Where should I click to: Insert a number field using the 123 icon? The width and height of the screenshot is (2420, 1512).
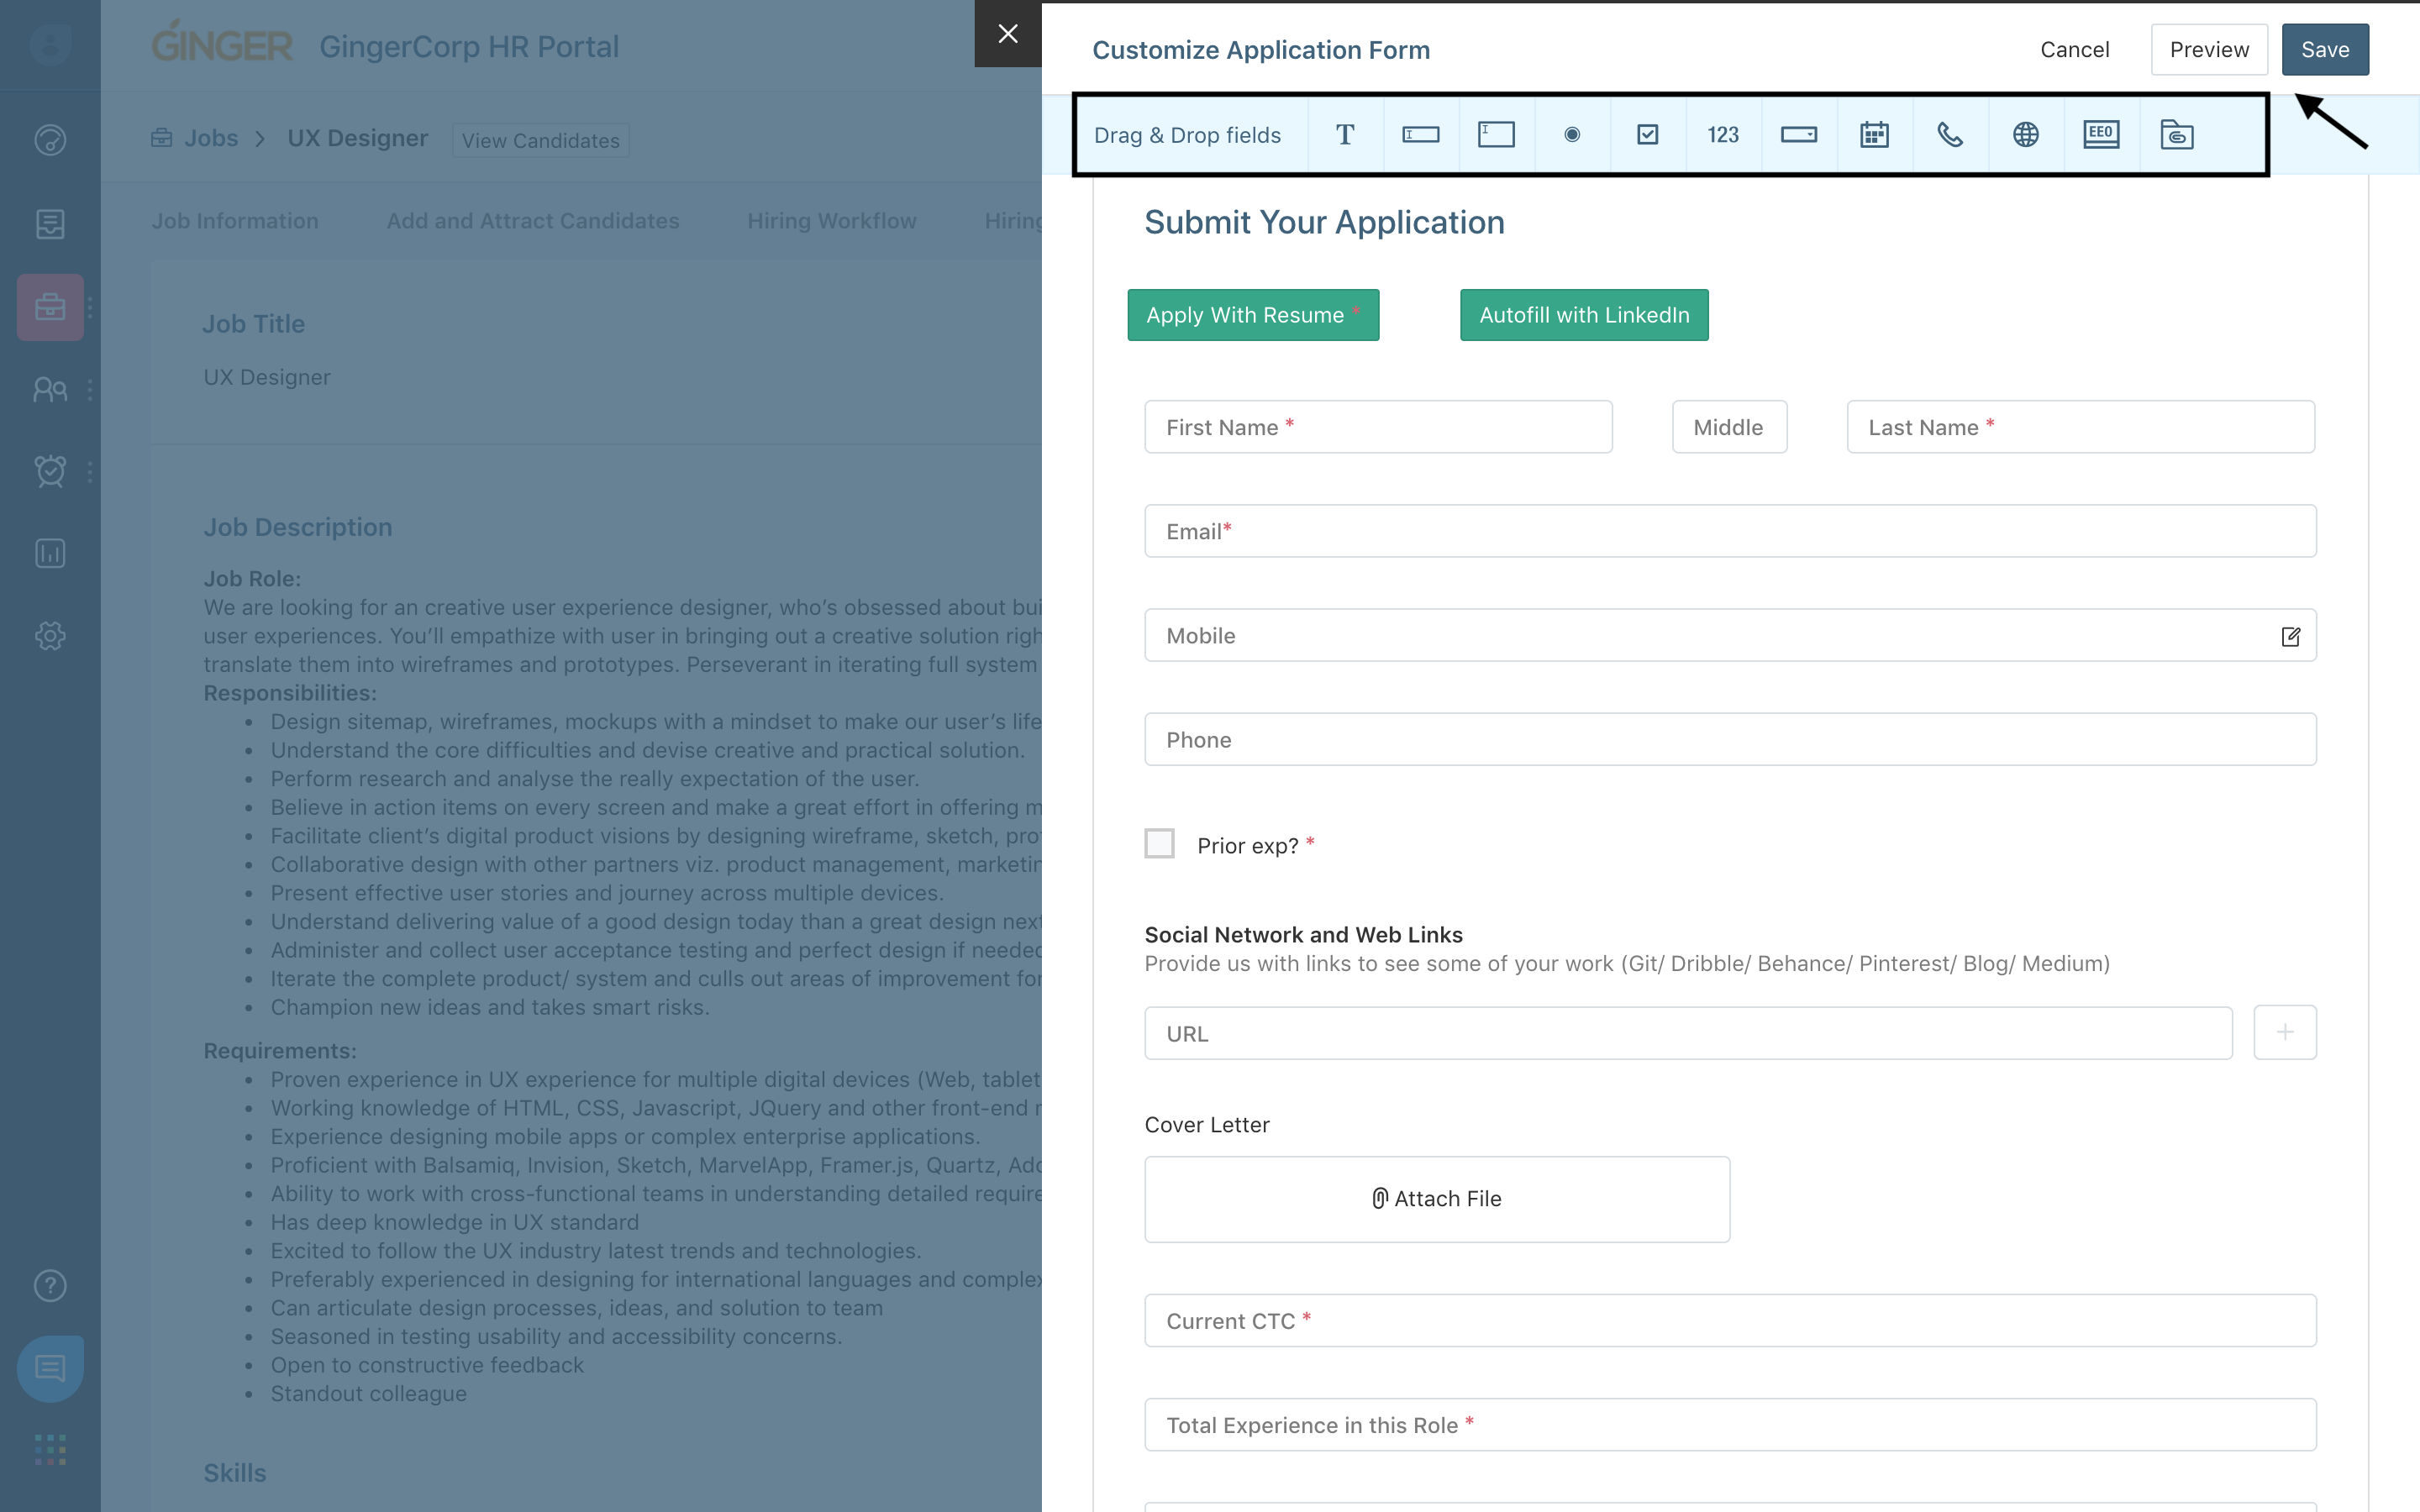[x=1722, y=134]
